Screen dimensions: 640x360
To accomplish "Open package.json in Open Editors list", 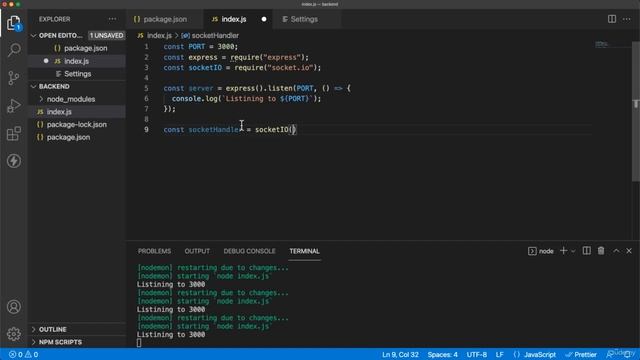I will click(x=77, y=48).
